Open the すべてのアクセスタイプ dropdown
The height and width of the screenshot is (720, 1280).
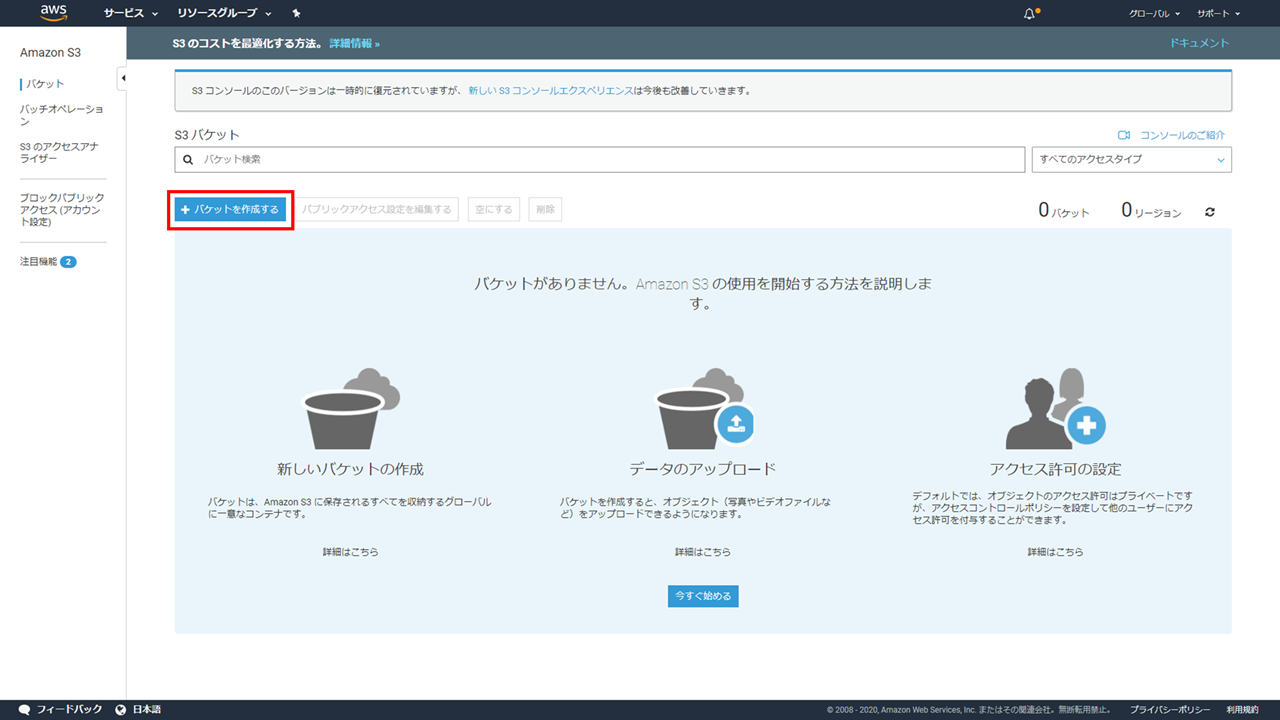pos(1131,160)
